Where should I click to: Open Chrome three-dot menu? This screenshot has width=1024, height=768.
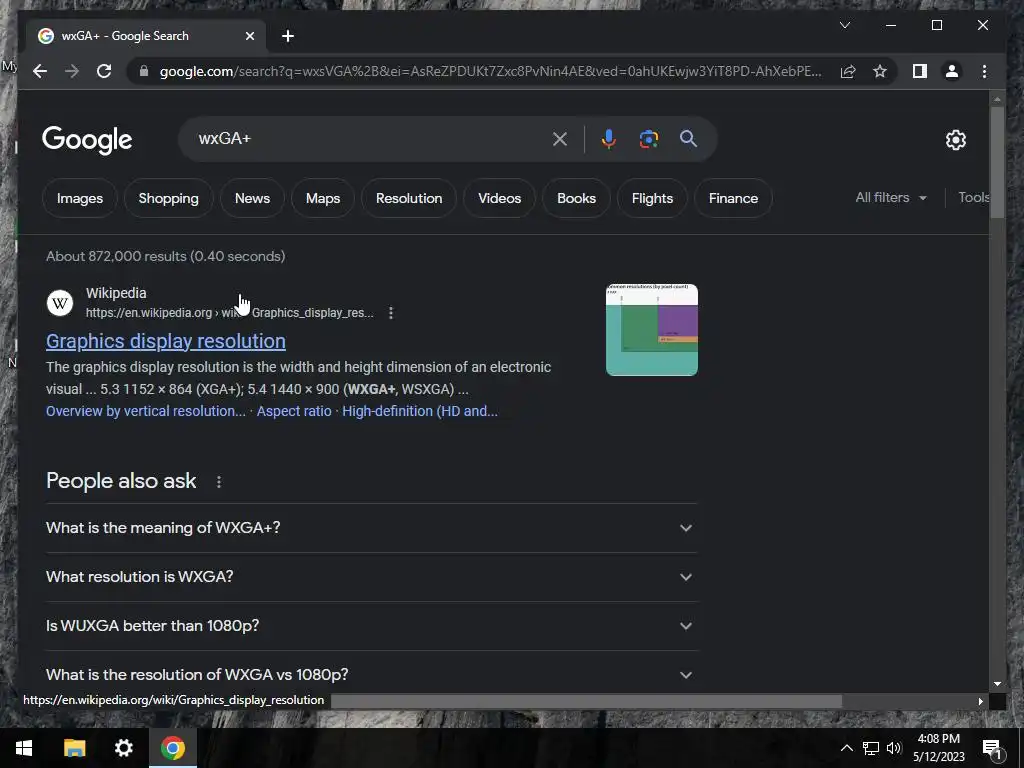[x=984, y=71]
